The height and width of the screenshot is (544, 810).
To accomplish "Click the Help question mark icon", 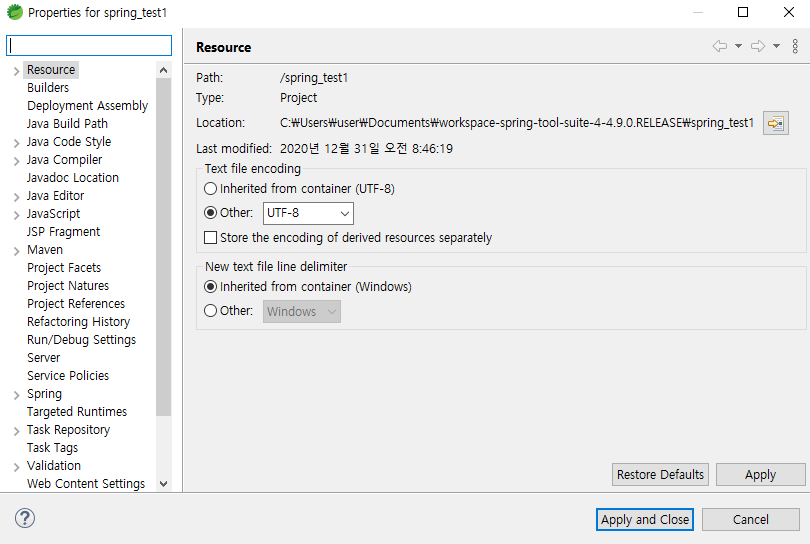I will click(x=25, y=518).
